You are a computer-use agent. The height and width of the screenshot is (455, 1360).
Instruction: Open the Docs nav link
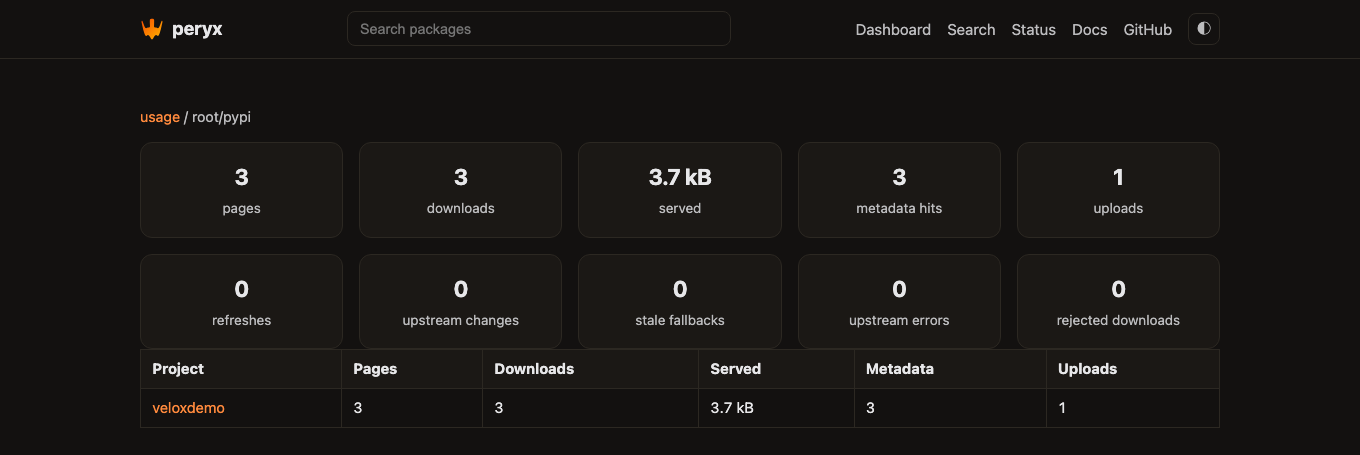click(1090, 30)
